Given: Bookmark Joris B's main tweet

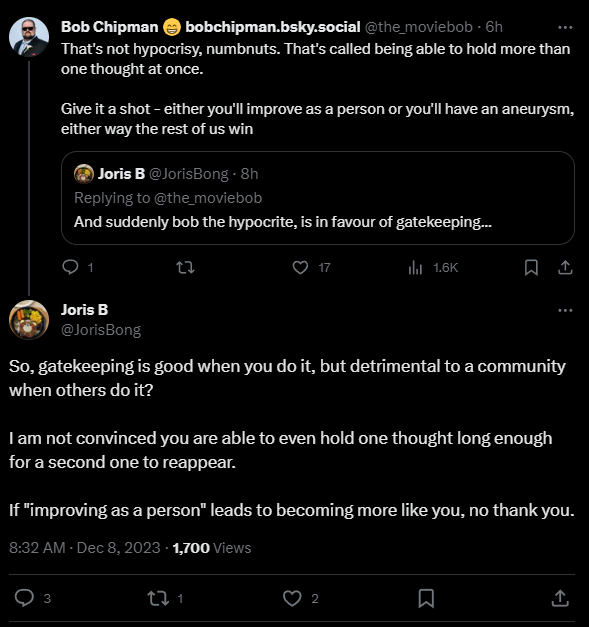Looking at the screenshot, I should tap(426, 598).
